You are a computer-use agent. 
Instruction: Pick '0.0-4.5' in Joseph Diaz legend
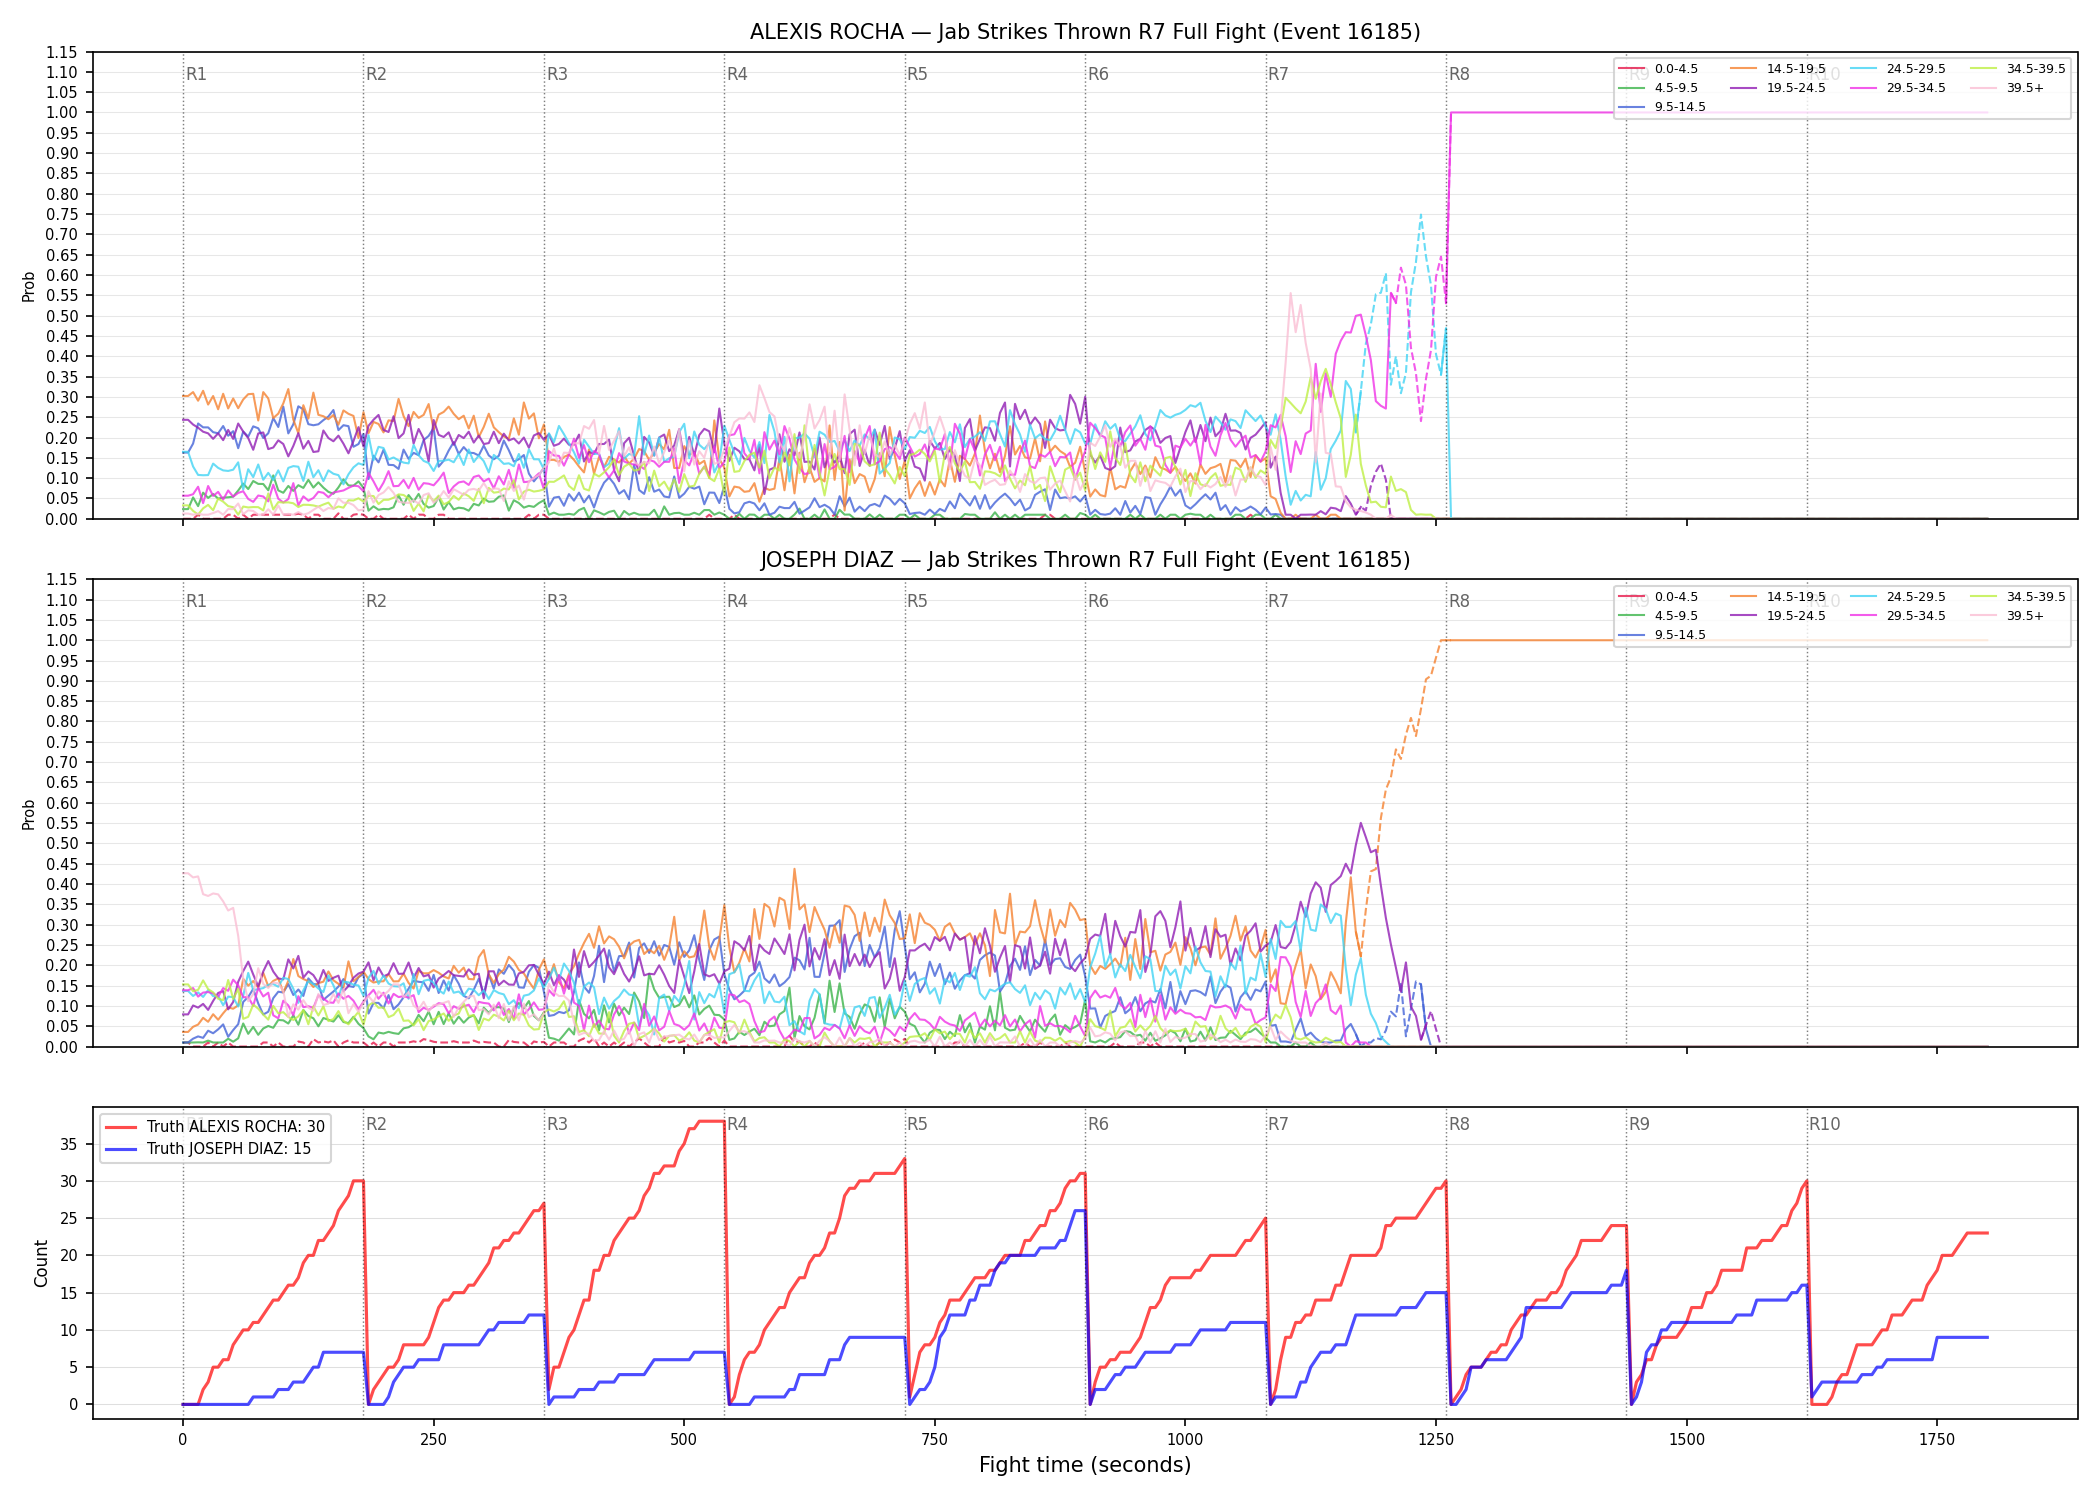pyautogui.click(x=1659, y=597)
